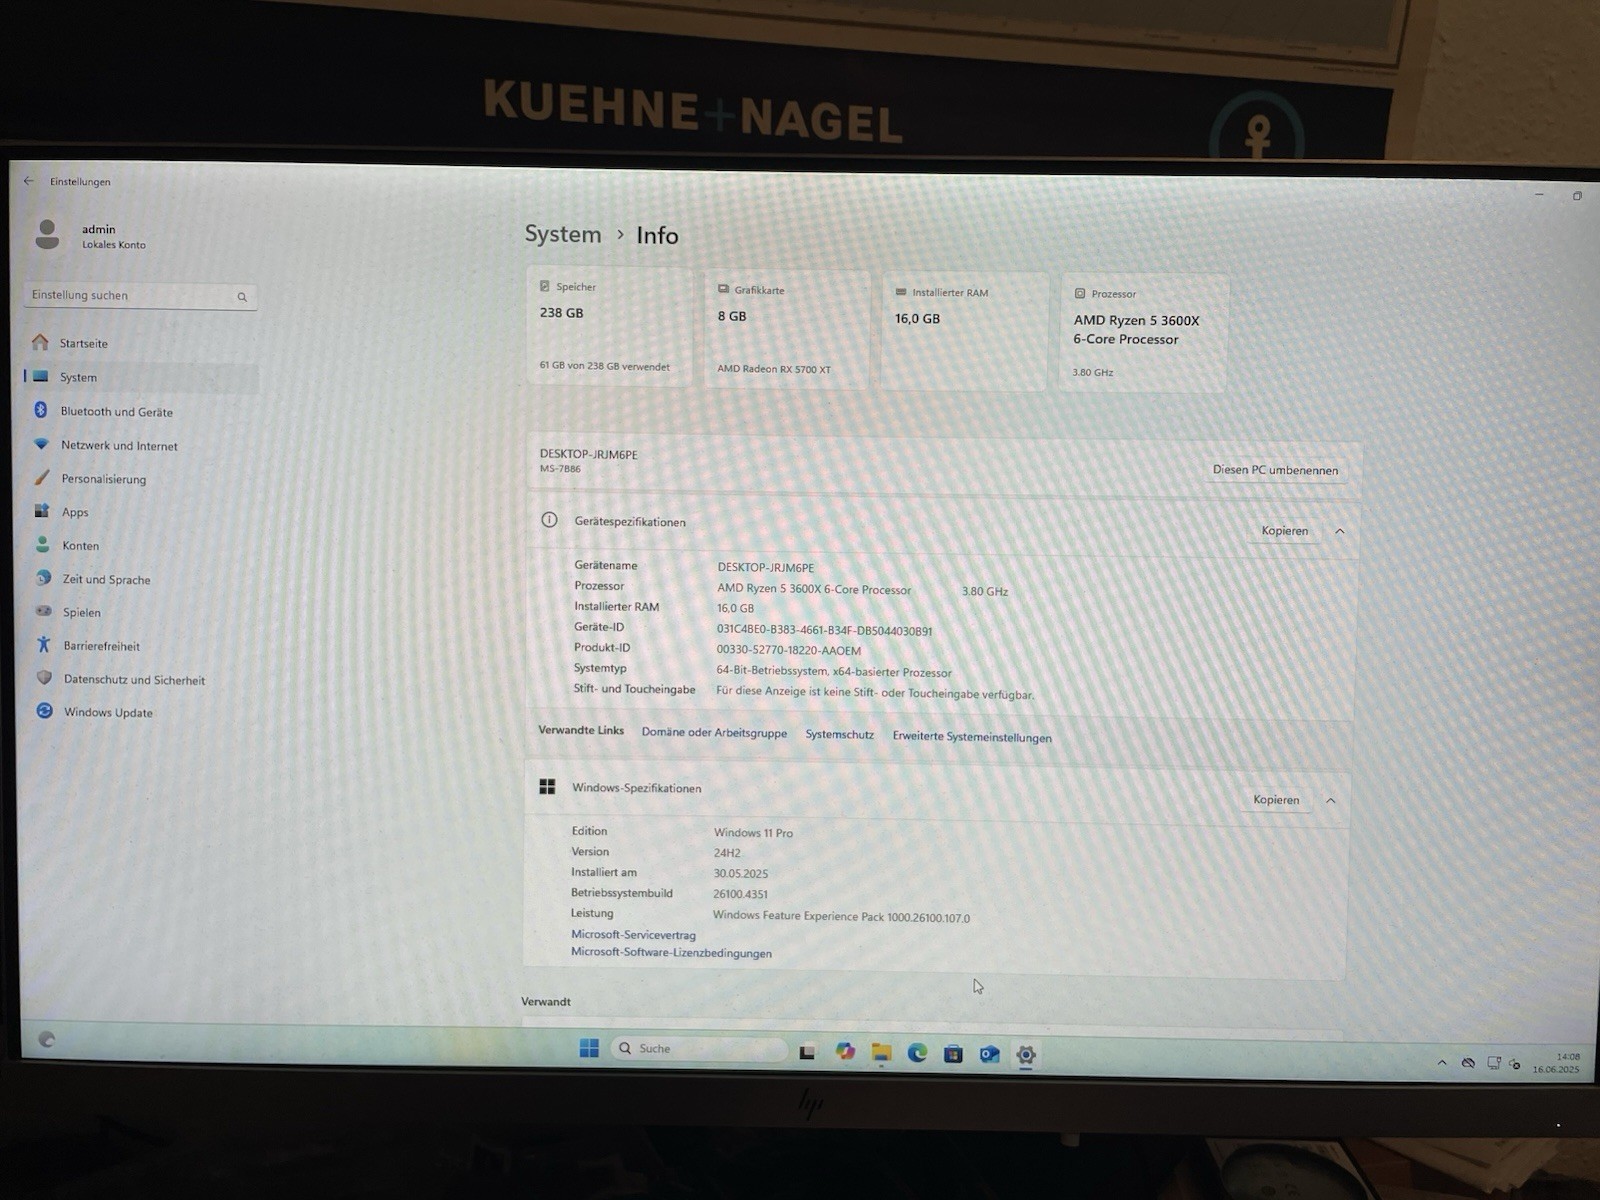Show hidden icons chevron in system tray
This screenshot has width=1600, height=1200.
(x=1442, y=1062)
